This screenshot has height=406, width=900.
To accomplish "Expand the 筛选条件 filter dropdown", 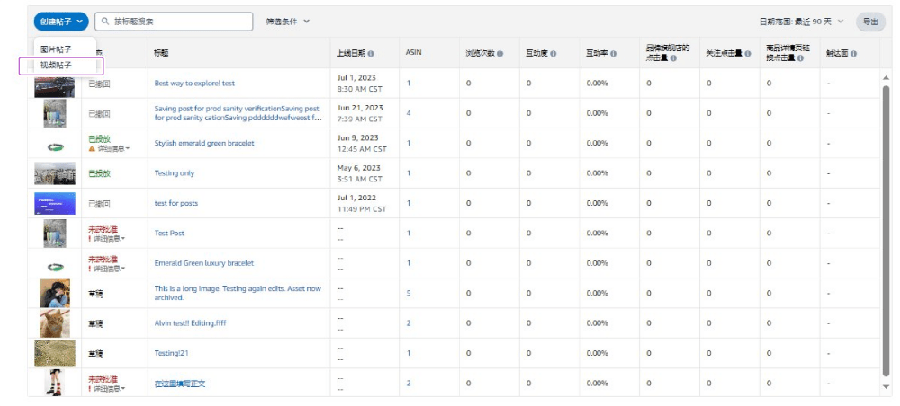I will pos(288,21).
